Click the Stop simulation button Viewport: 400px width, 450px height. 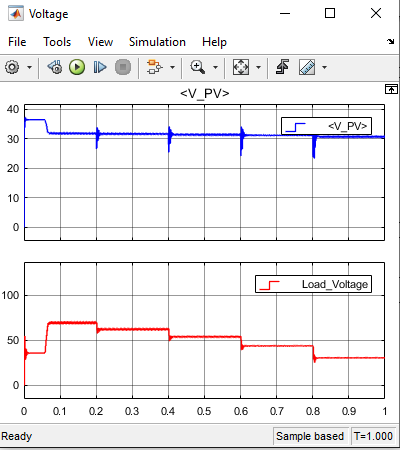click(x=123, y=67)
